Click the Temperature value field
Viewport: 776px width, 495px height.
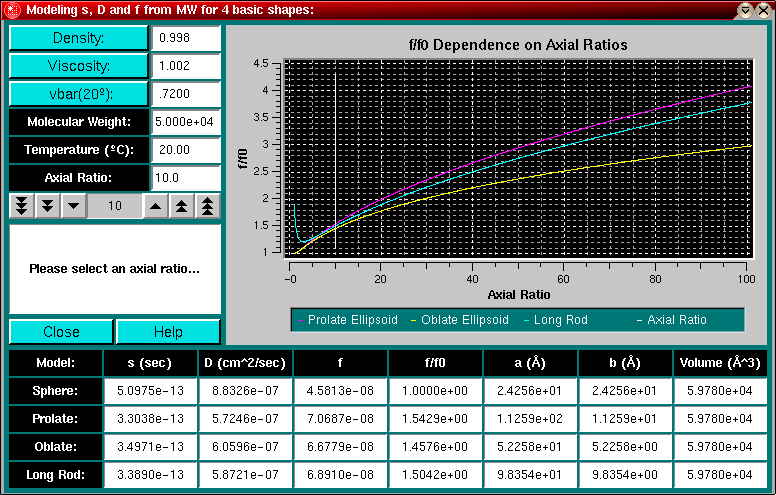(x=185, y=150)
